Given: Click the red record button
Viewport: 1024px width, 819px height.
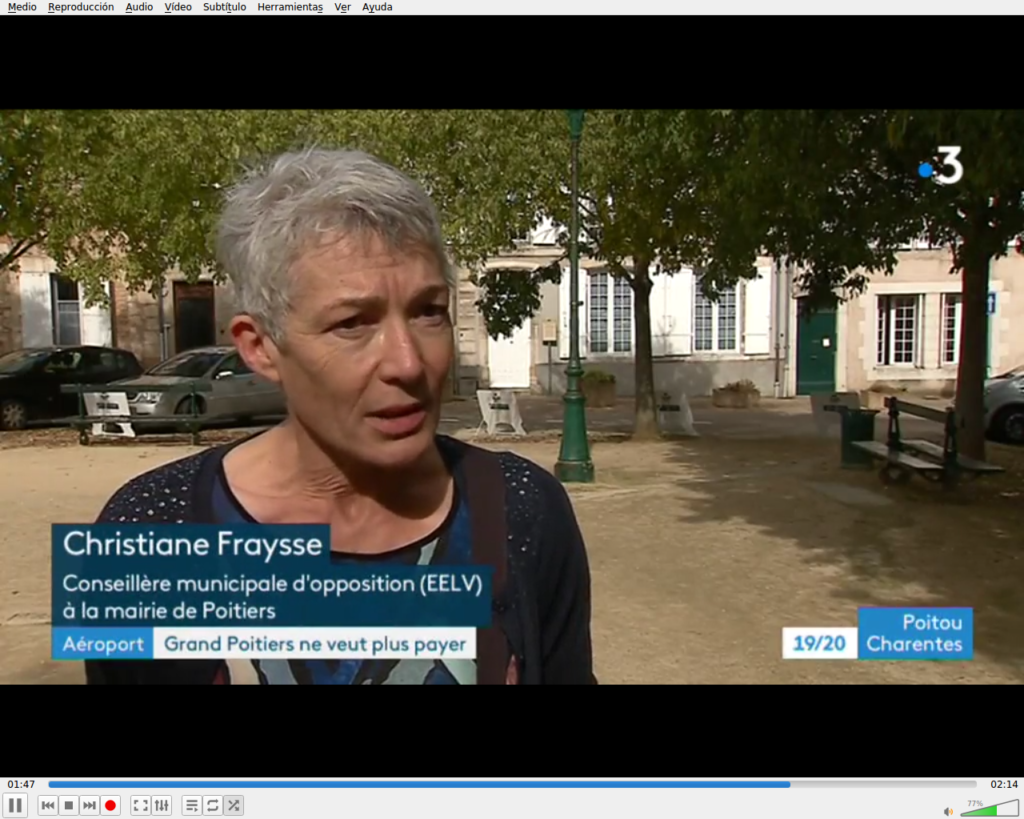Looking at the screenshot, I should tap(111, 805).
